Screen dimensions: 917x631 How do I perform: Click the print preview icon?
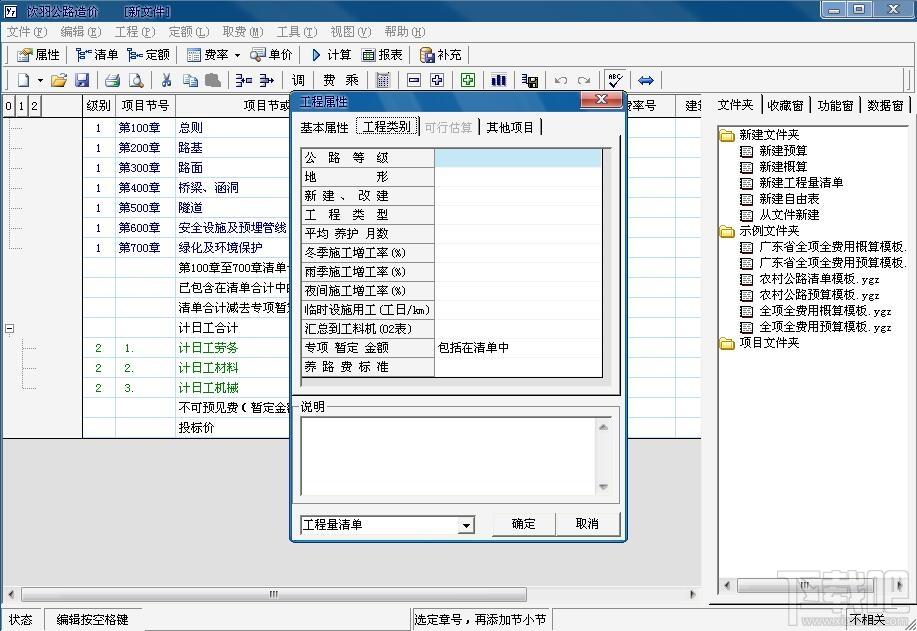[x=136, y=80]
